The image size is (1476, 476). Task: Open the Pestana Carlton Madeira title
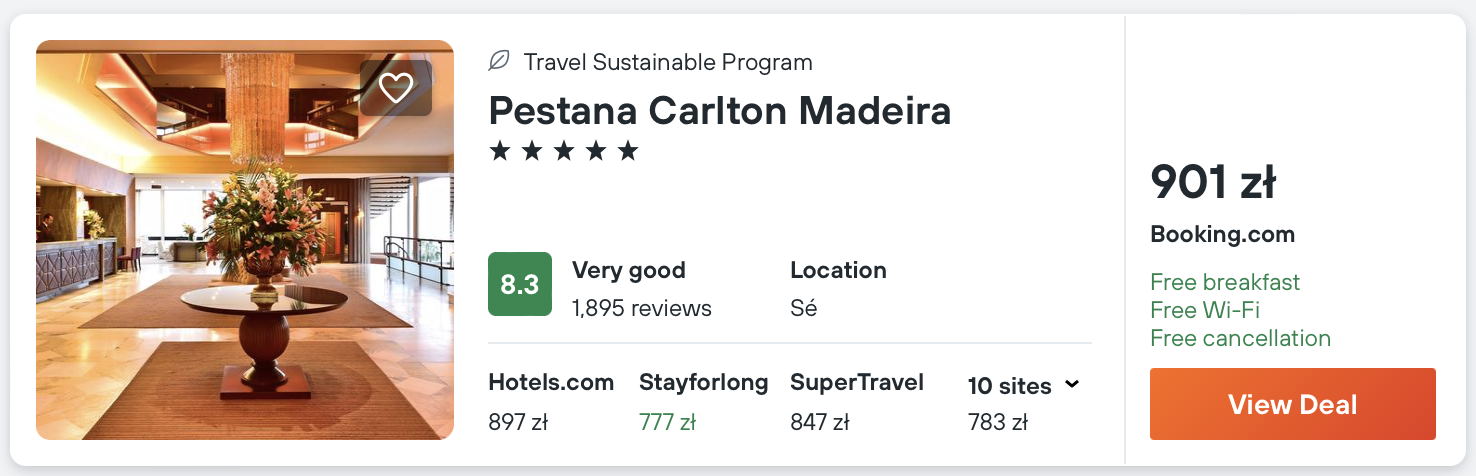719,110
